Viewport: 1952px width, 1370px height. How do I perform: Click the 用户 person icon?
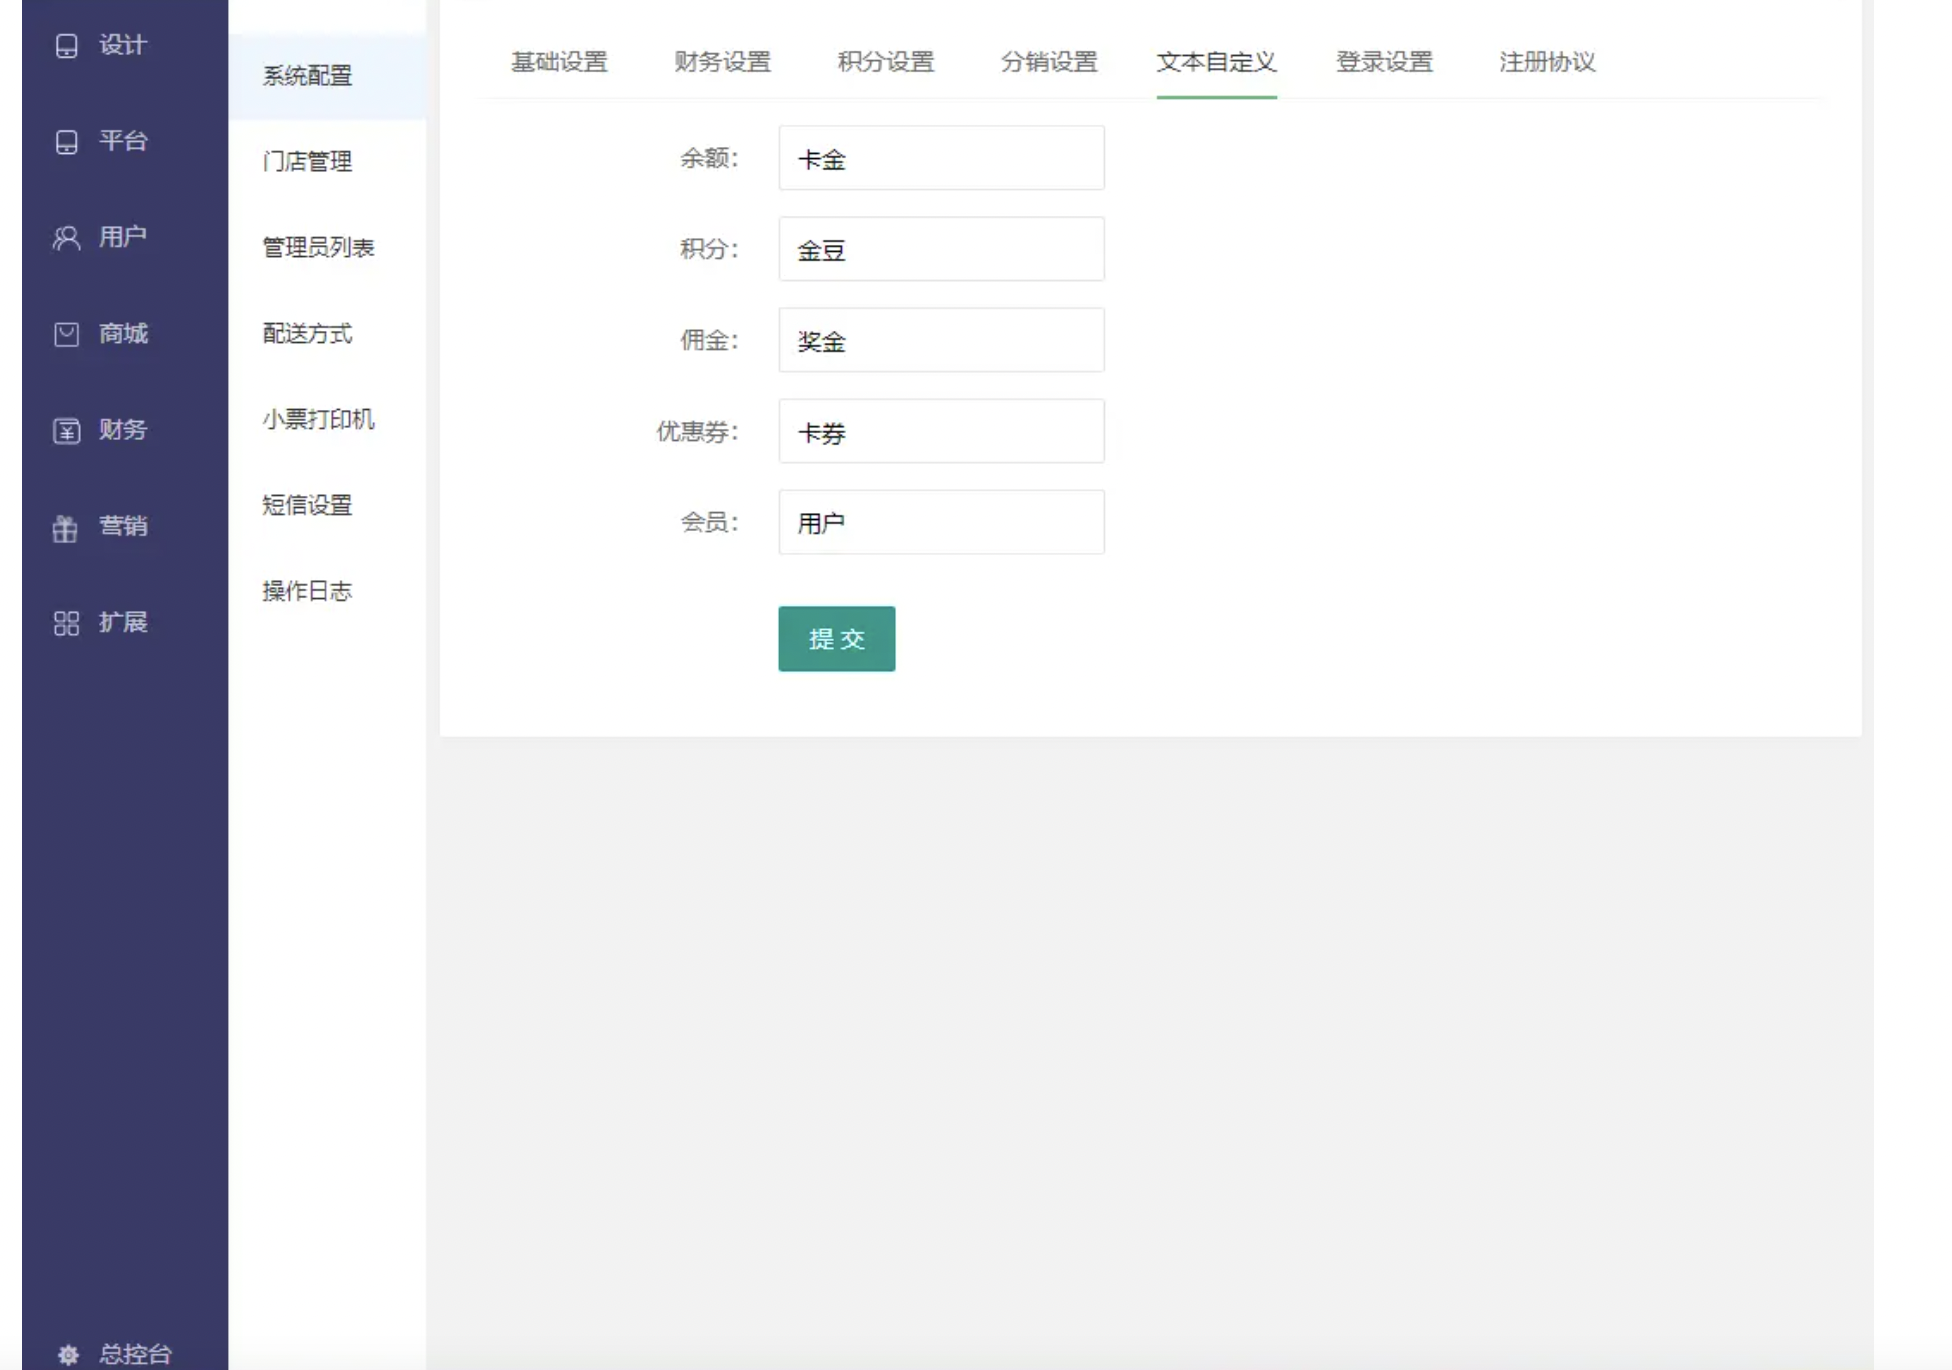click(66, 238)
